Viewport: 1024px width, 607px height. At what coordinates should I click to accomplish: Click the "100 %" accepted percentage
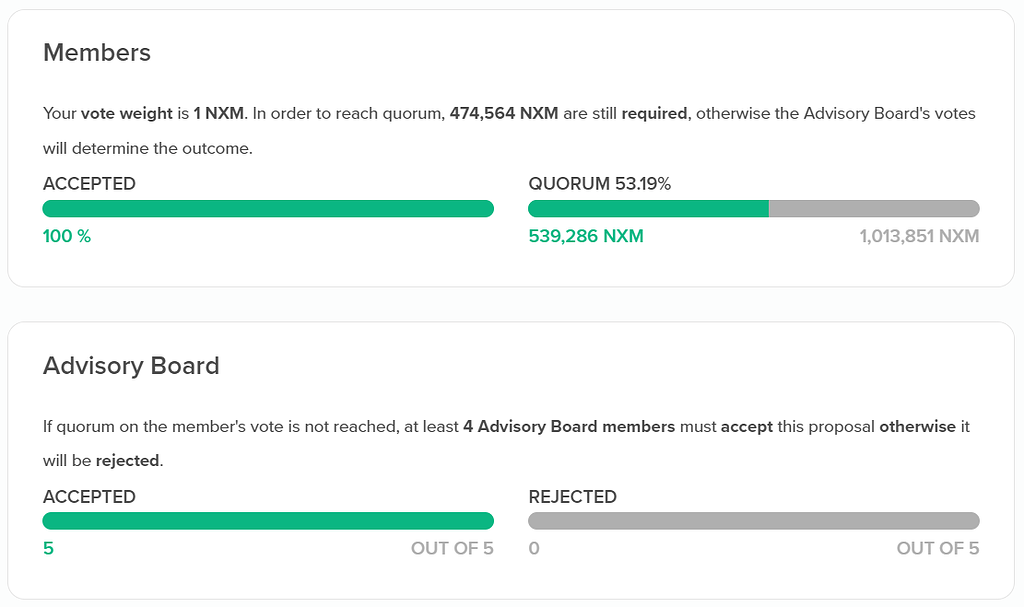[x=67, y=237]
